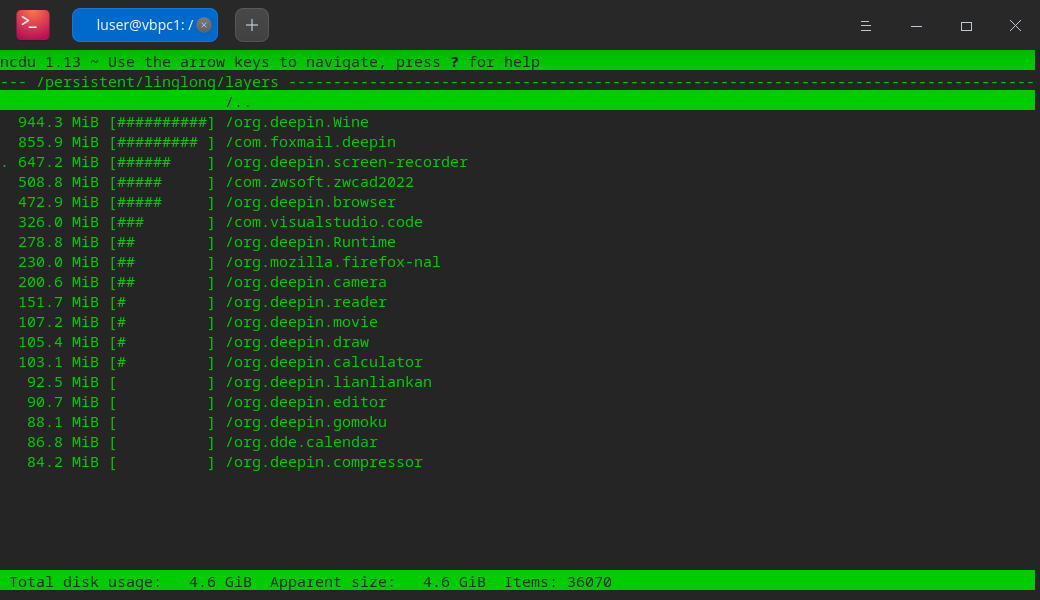Select the /org.deepin.editor entry
The image size is (1040, 600).
(306, 402)
